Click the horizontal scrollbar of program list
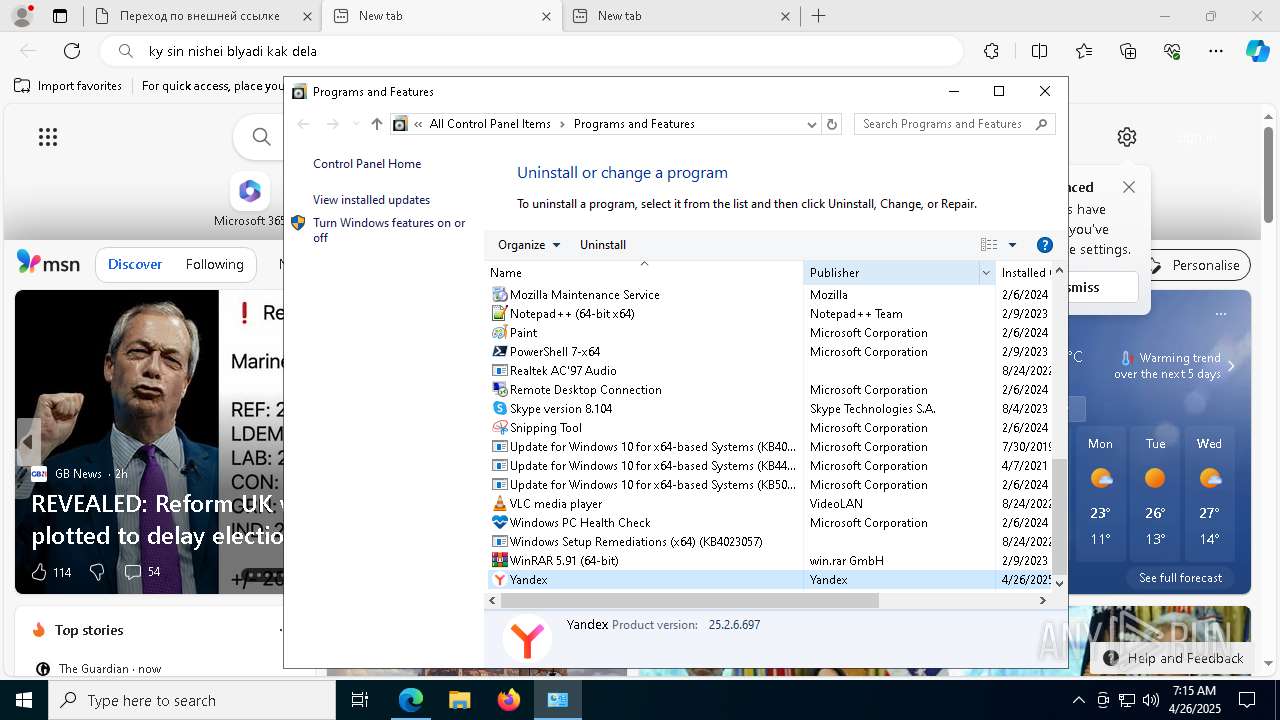The width and height of the screenshot is (1280, 720). click(x=690, y=601)
